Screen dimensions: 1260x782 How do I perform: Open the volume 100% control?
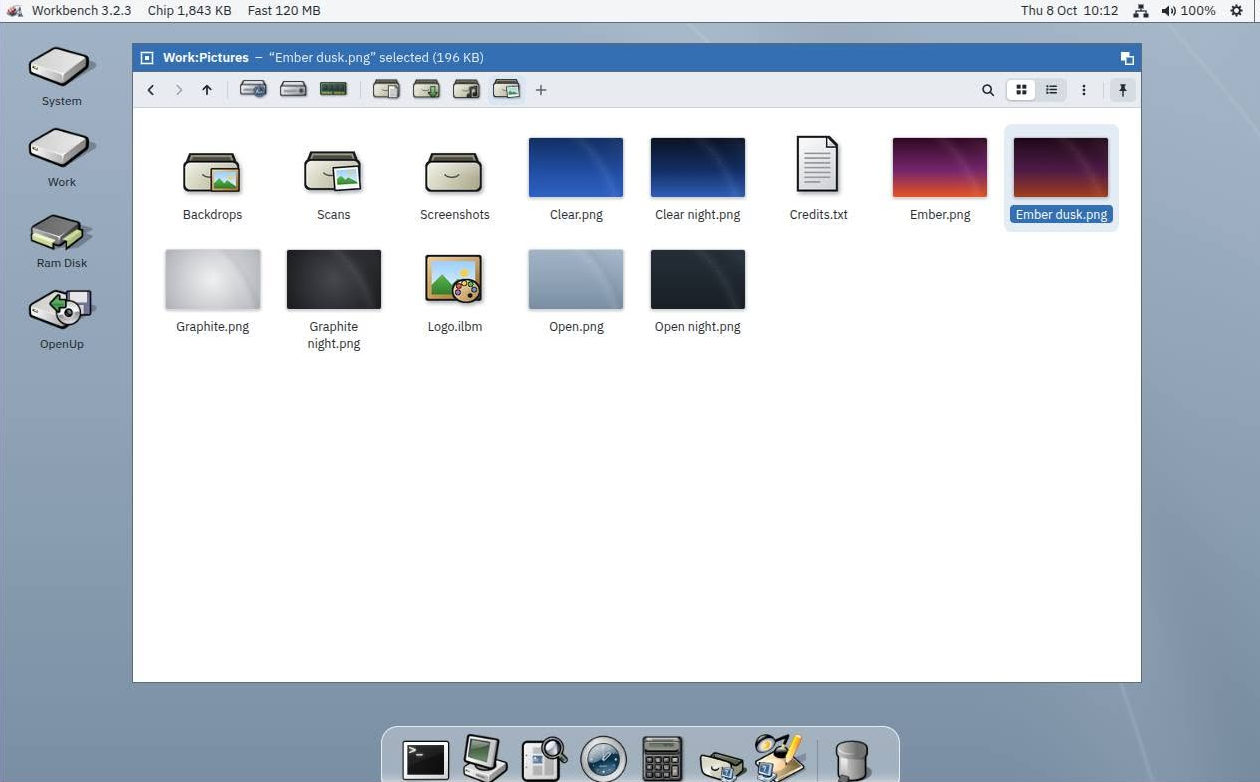[1188, 10]
